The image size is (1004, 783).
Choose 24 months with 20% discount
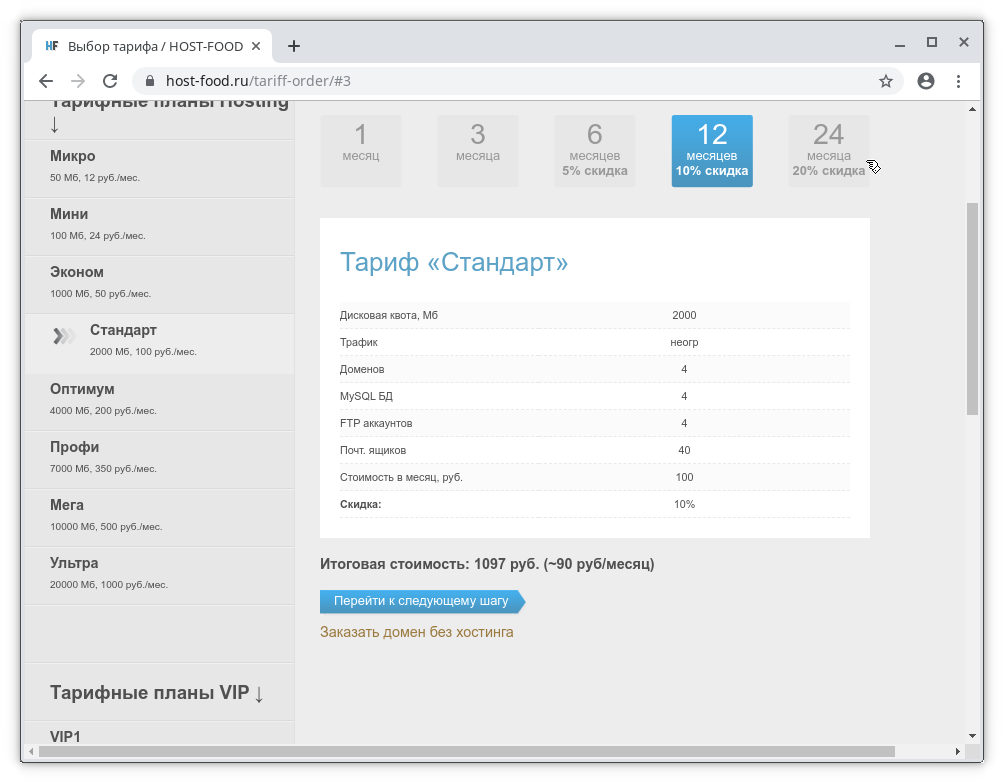pos(828,150)
